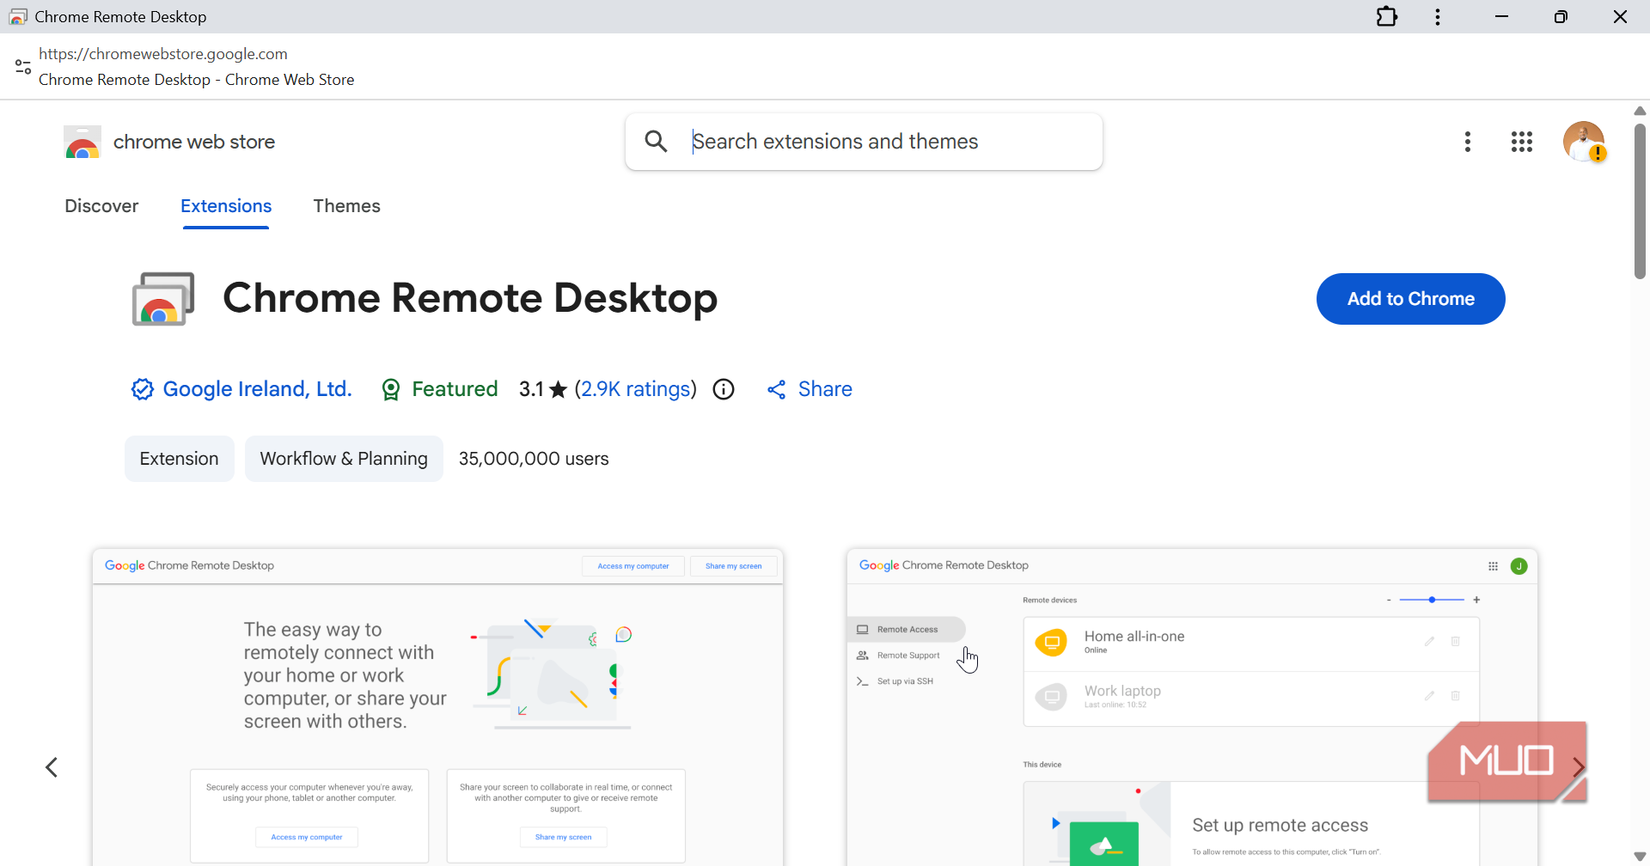Open first screenshot showing easy way to connect

point(438,707)
